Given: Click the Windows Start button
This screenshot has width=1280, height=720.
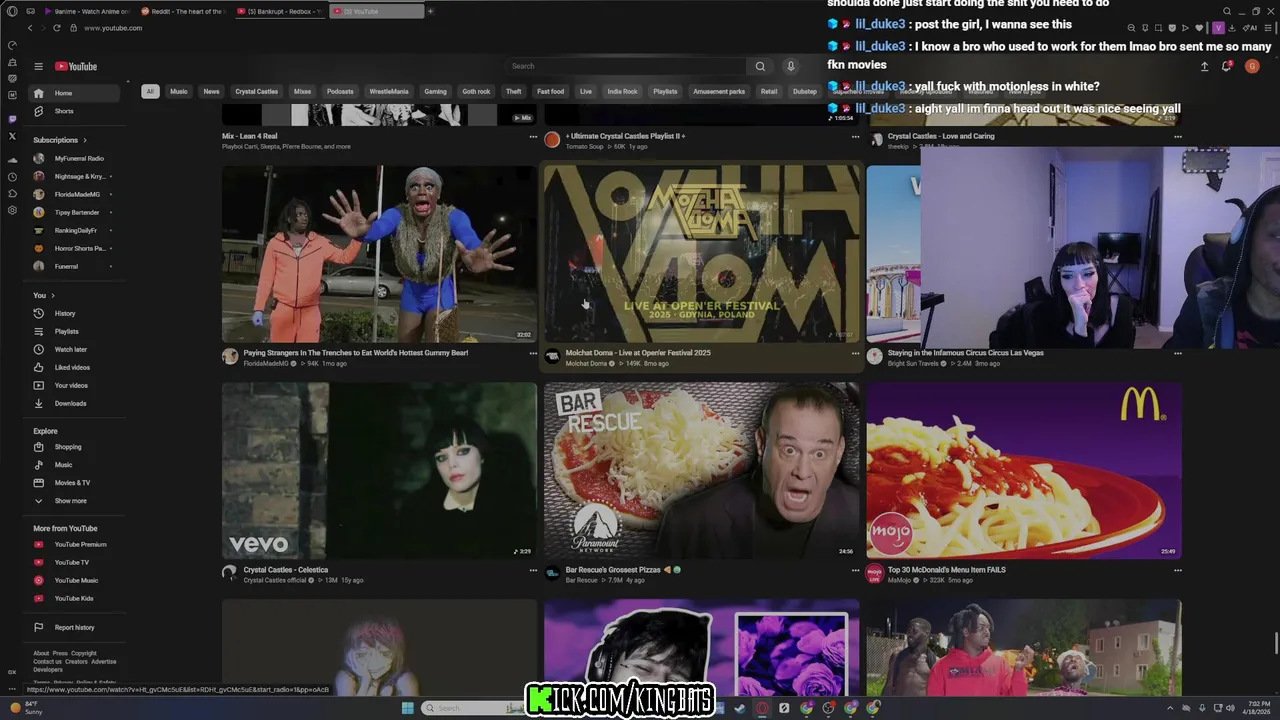Looking at the screenshot, I should (x=407, y=708).
